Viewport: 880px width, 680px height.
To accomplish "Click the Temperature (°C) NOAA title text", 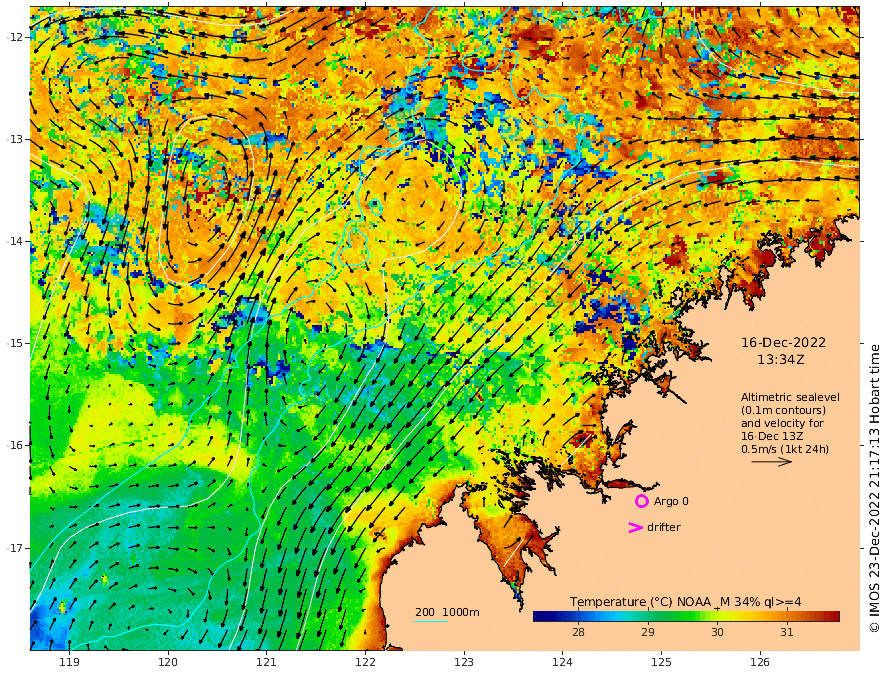I will coord(685,602).
